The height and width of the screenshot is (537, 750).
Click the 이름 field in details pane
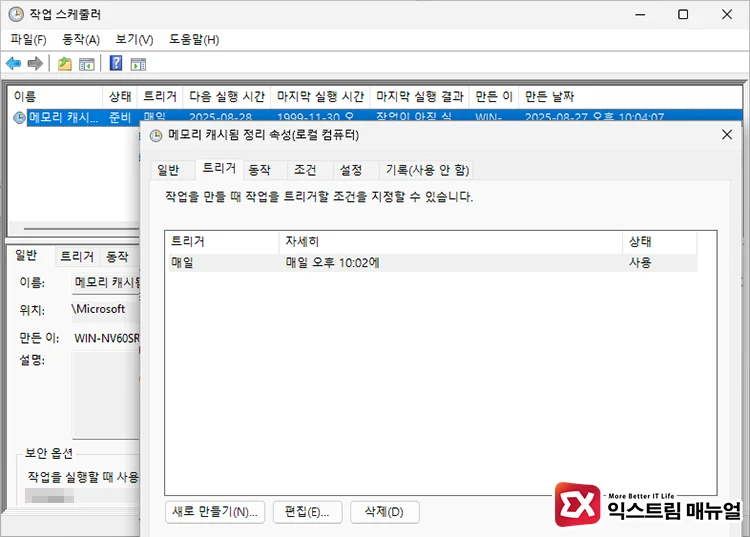tap(106, 283)
